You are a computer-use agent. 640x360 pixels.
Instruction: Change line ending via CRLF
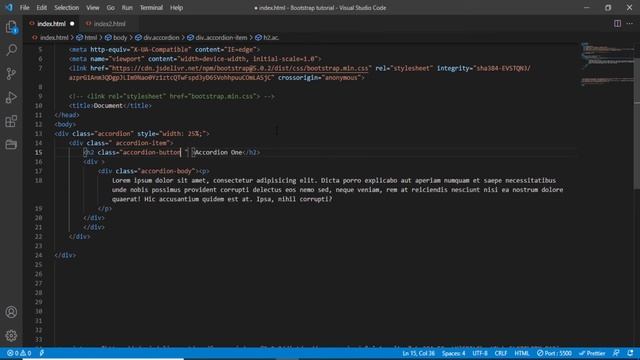pyautogui.click(x=500, y=353)
